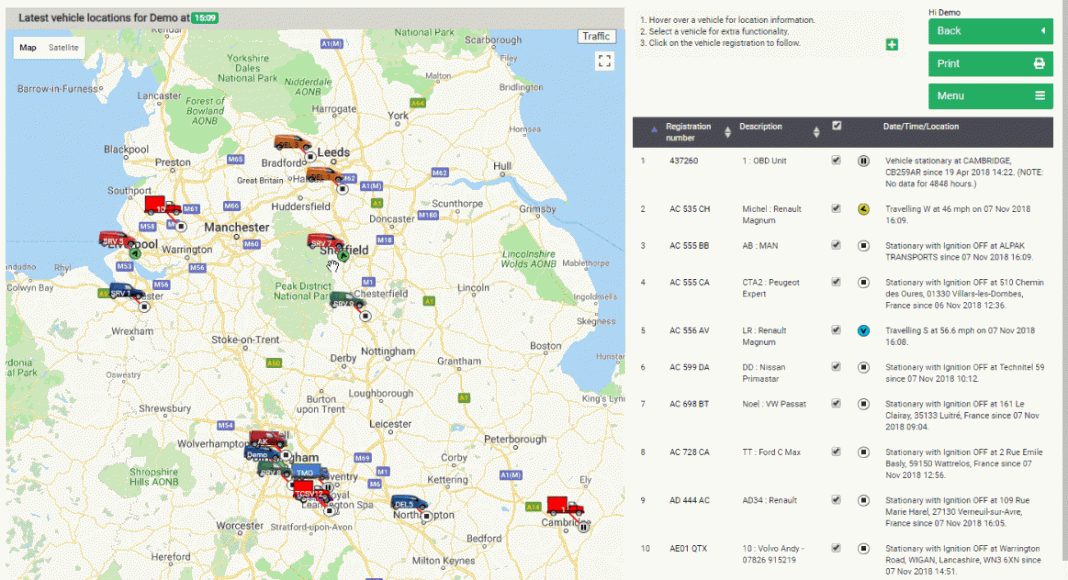Select the red SRV 7 van near Sheffield
Image resolution: width=1068 pixels, height=580 pixels.
point(323,243)
